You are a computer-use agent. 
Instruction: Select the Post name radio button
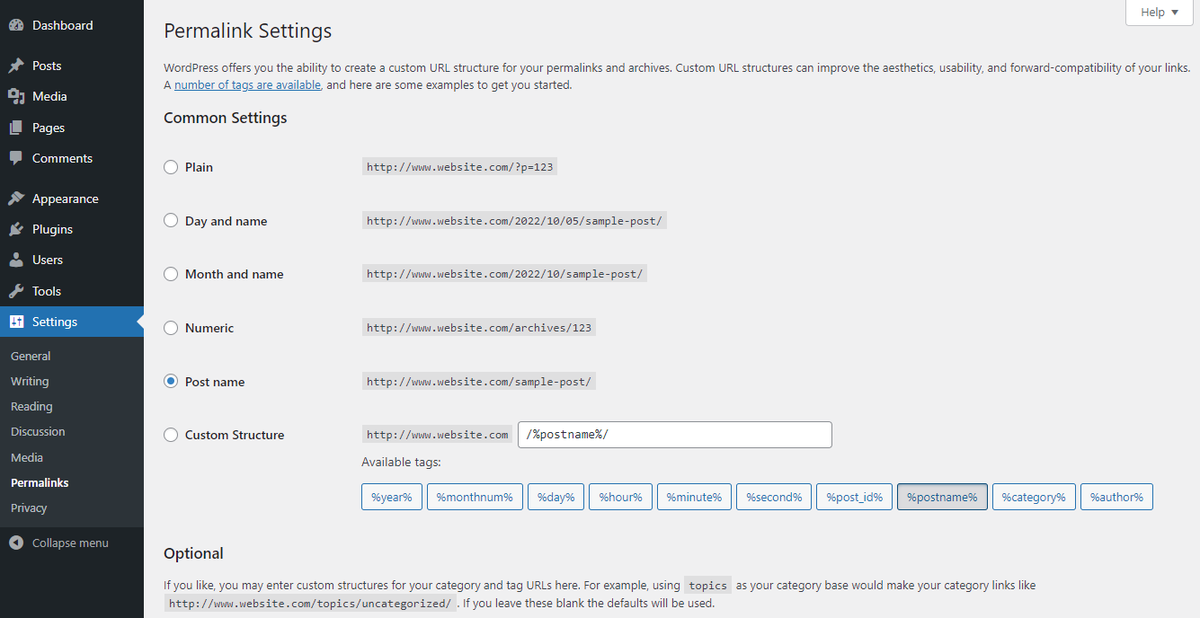point(171,382)
